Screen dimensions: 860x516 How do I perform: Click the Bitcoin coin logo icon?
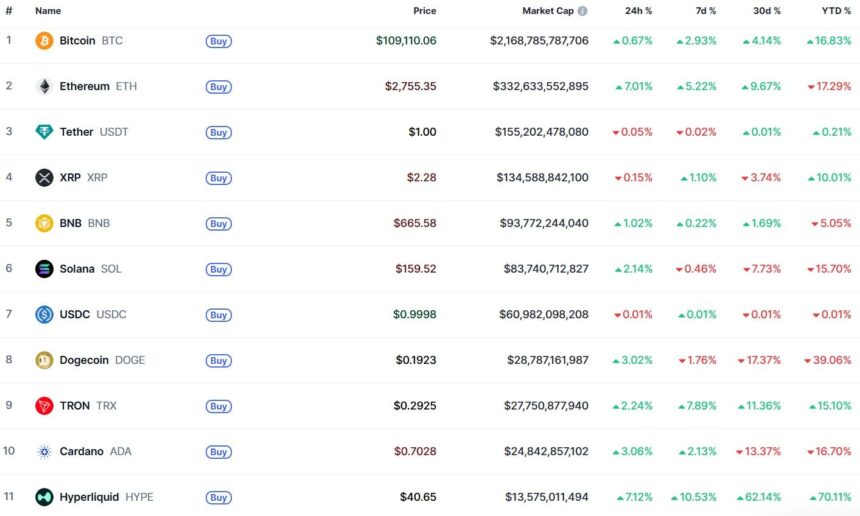tap(44, 41)
